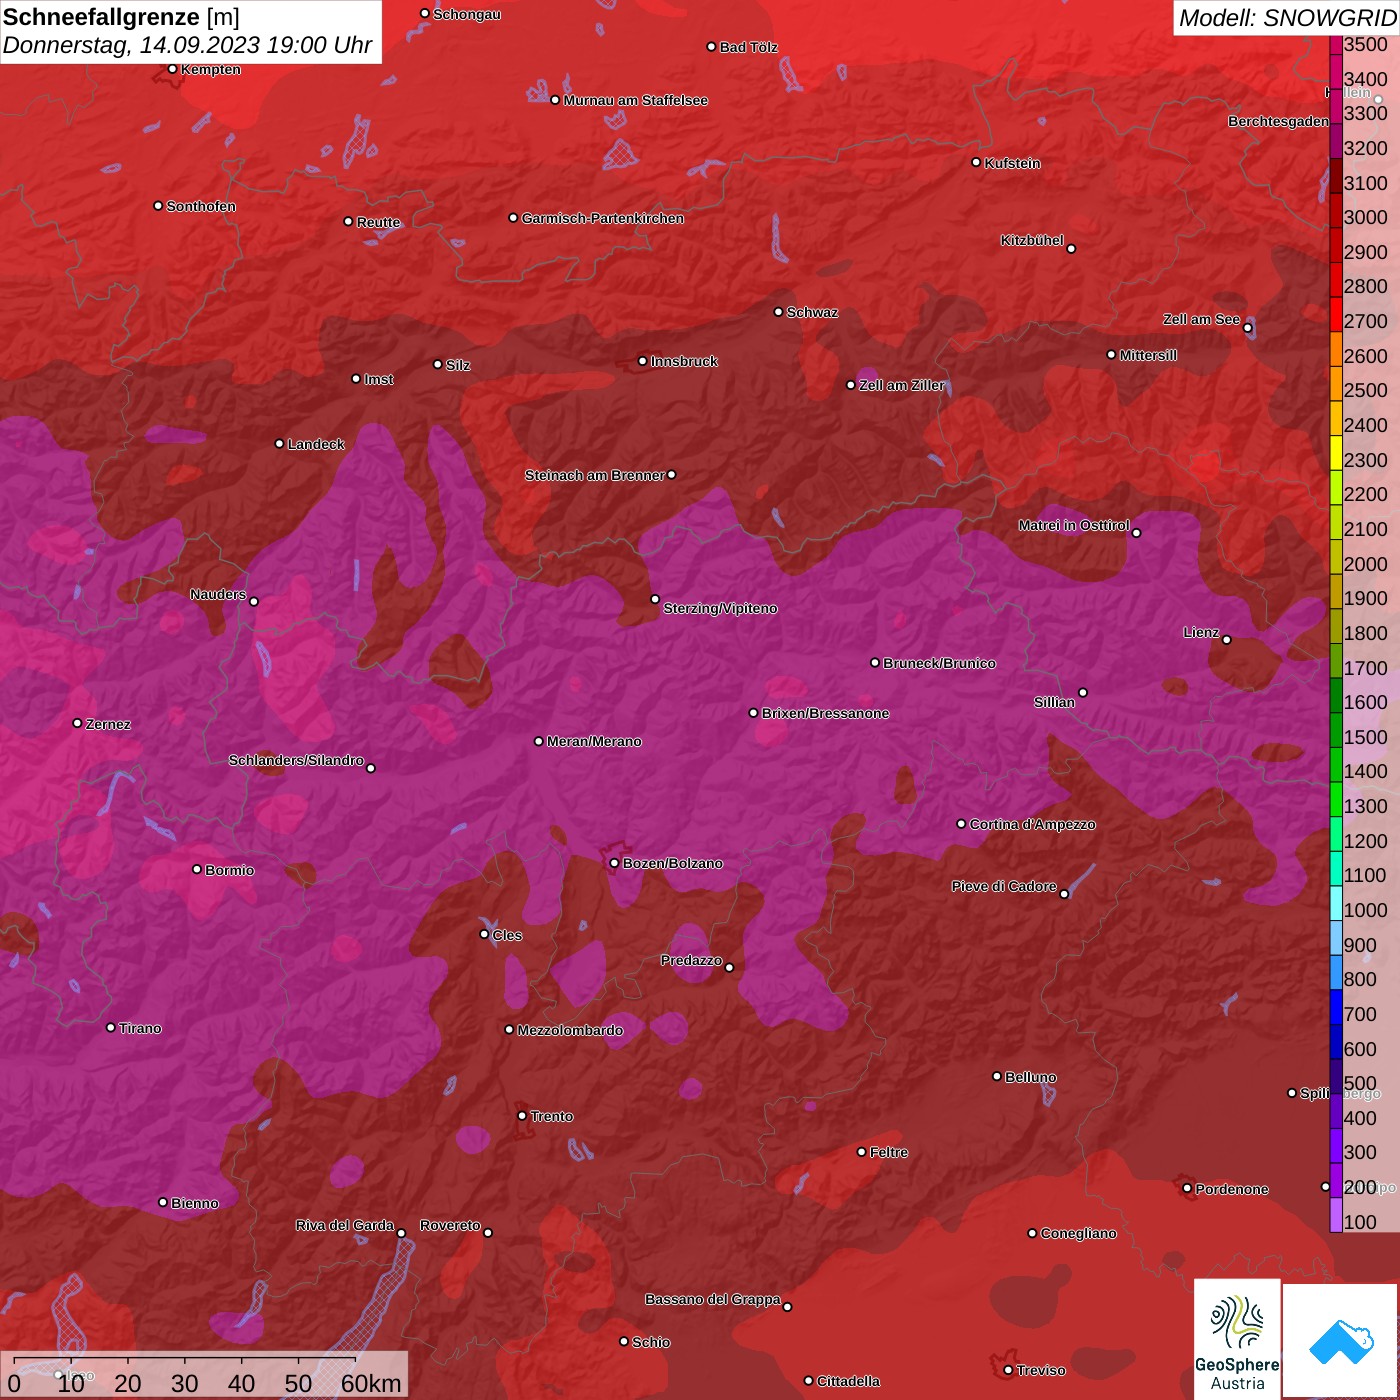Click the Landeck town label

coord(316,444)
